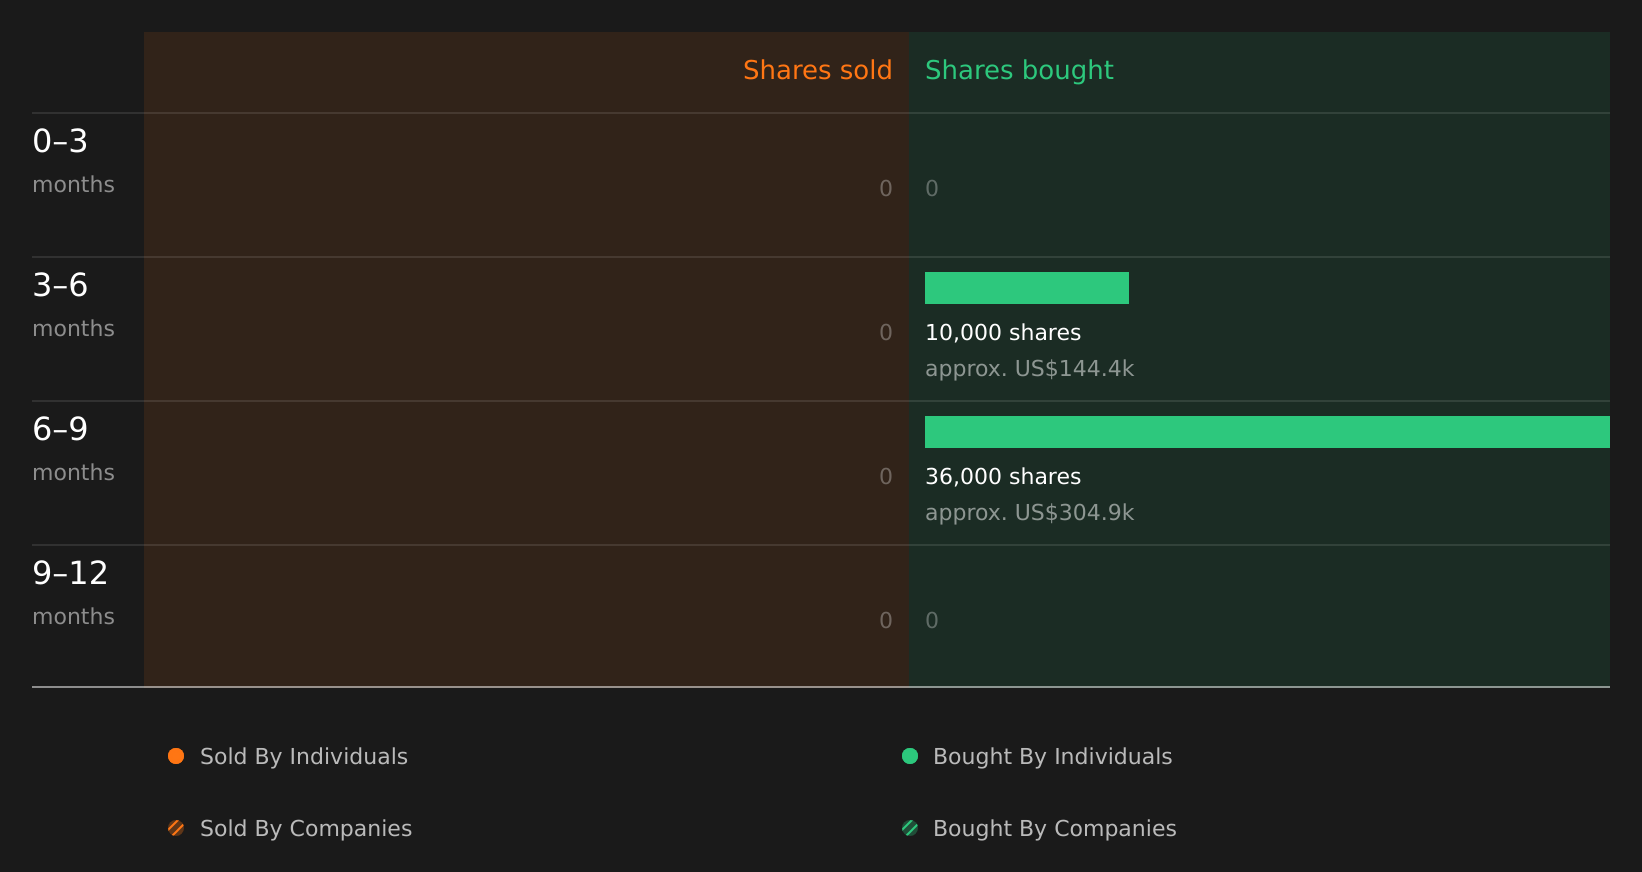Viewport: 1642px width, 872px height.
Task: Click the 9–12 months row label
Action: tap(73, 593)
